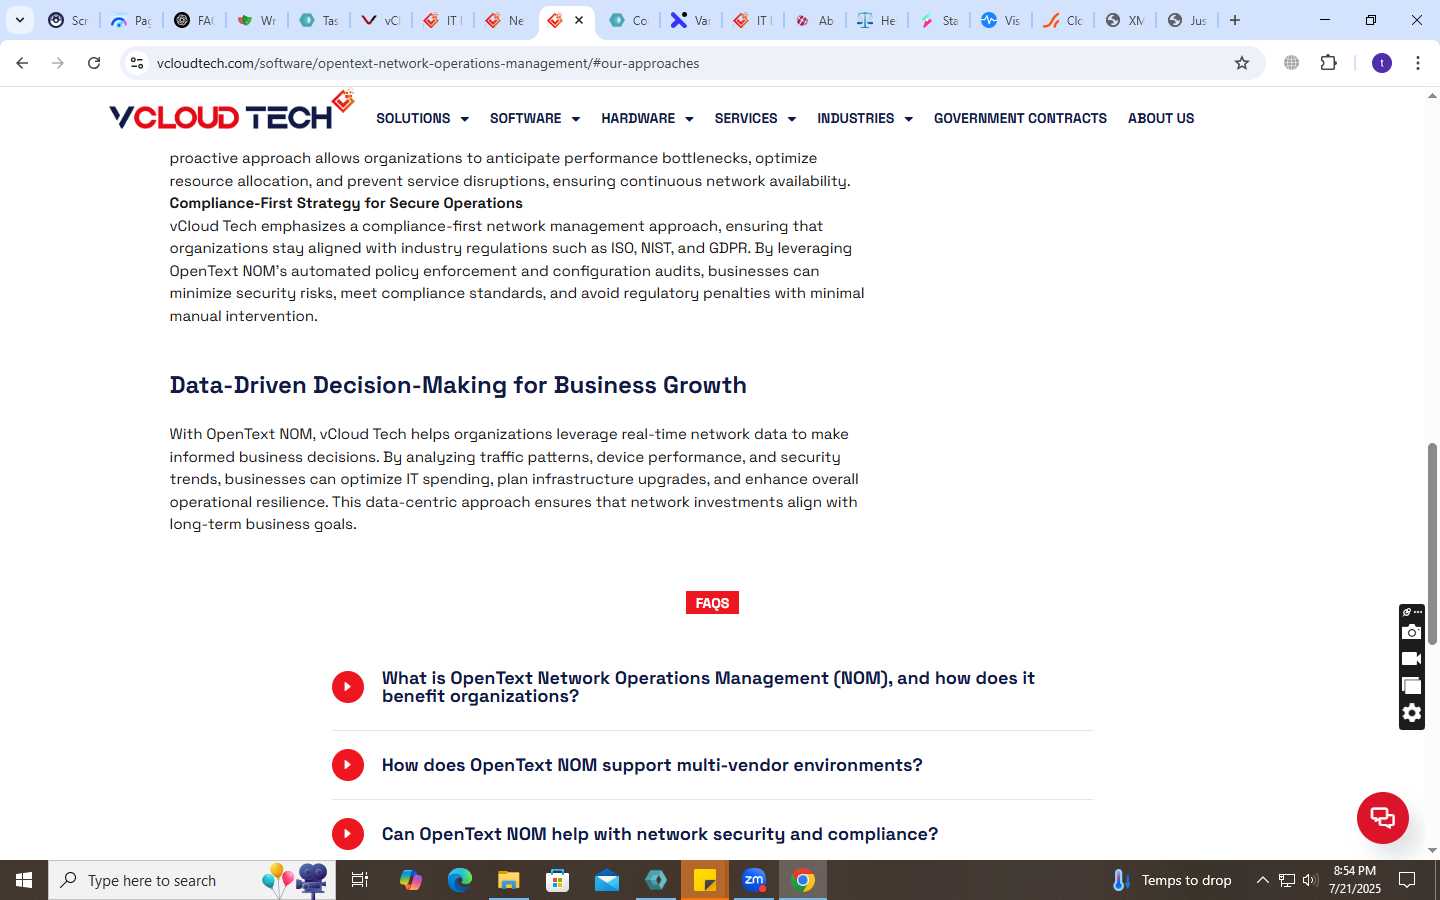Click the screenshot camera icon in side toolbar
Screen dimensions: 1440x900
click(x=1412, y=632)
